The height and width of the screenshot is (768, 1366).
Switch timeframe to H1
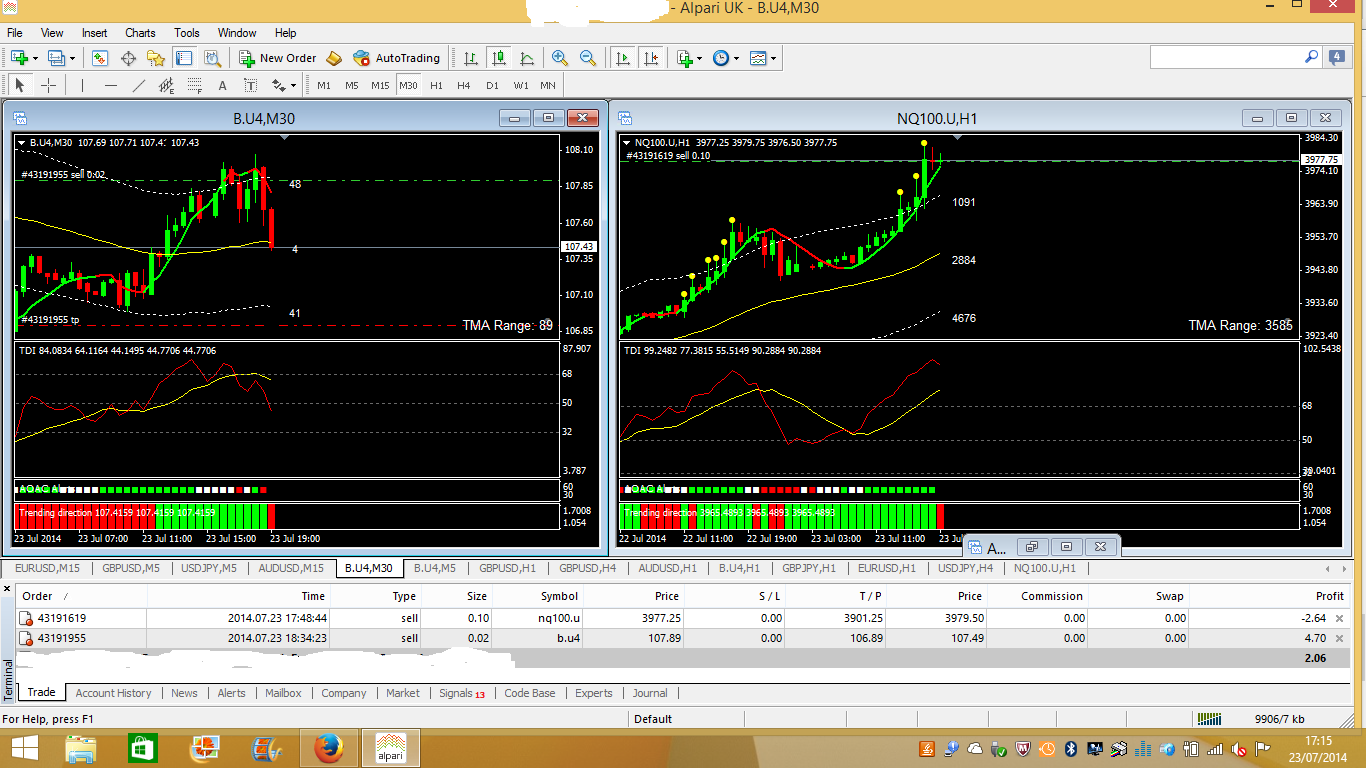coord(436,85)
